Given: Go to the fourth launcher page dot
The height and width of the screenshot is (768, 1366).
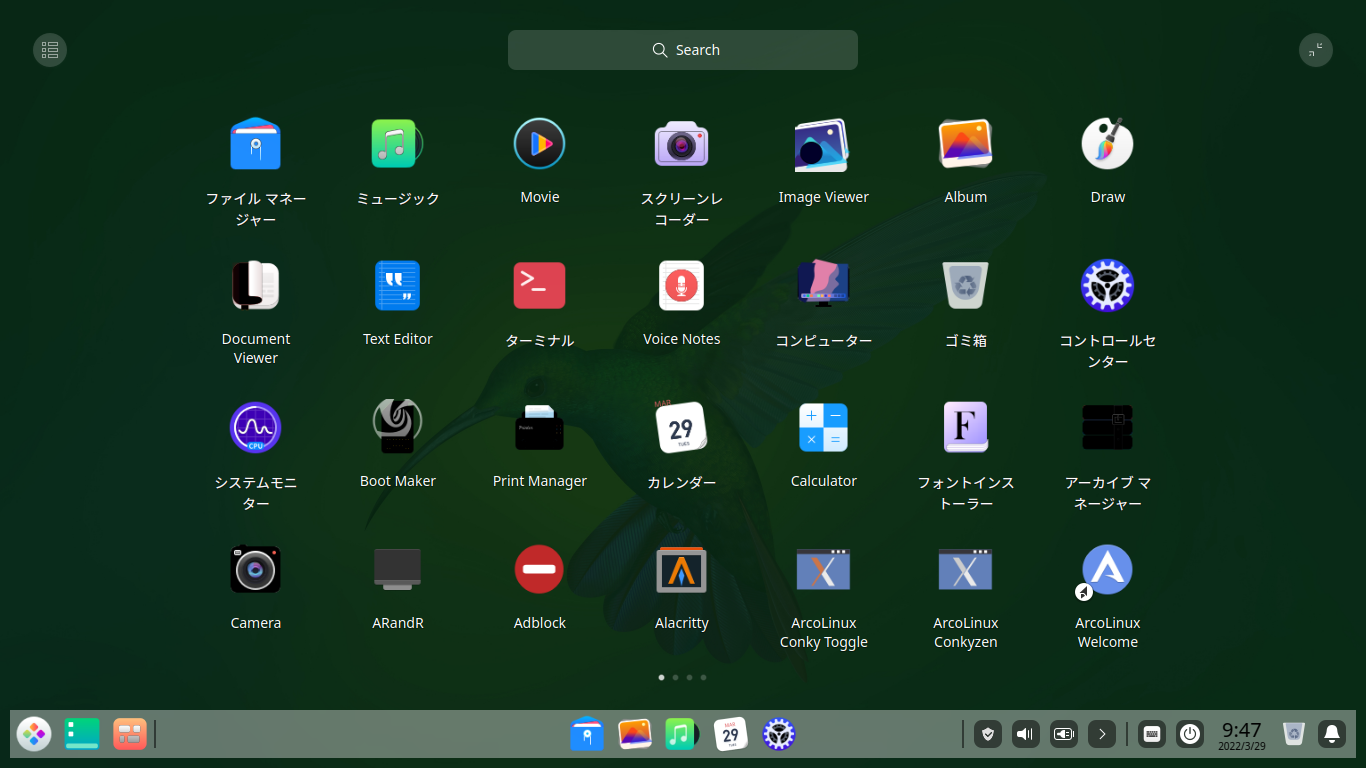Looking at the screenshot, I should (x=703, y=677).
